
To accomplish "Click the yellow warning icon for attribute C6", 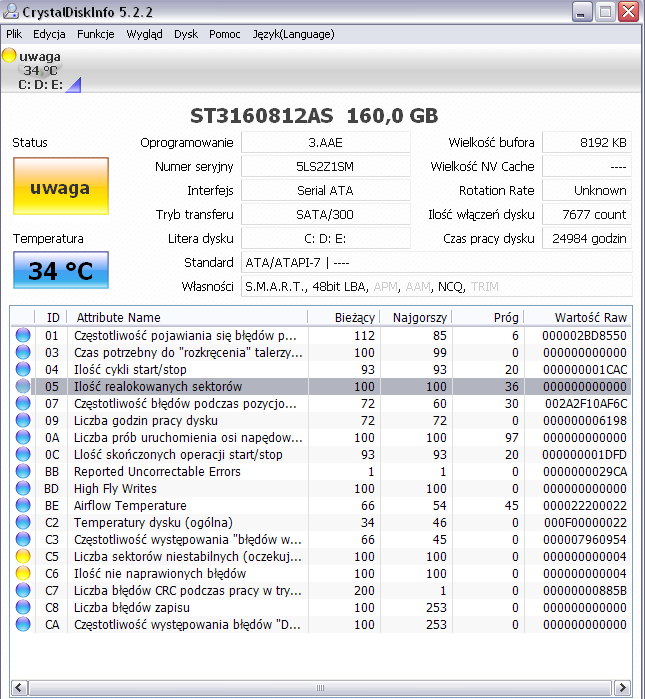I will (x=23, y=573).
